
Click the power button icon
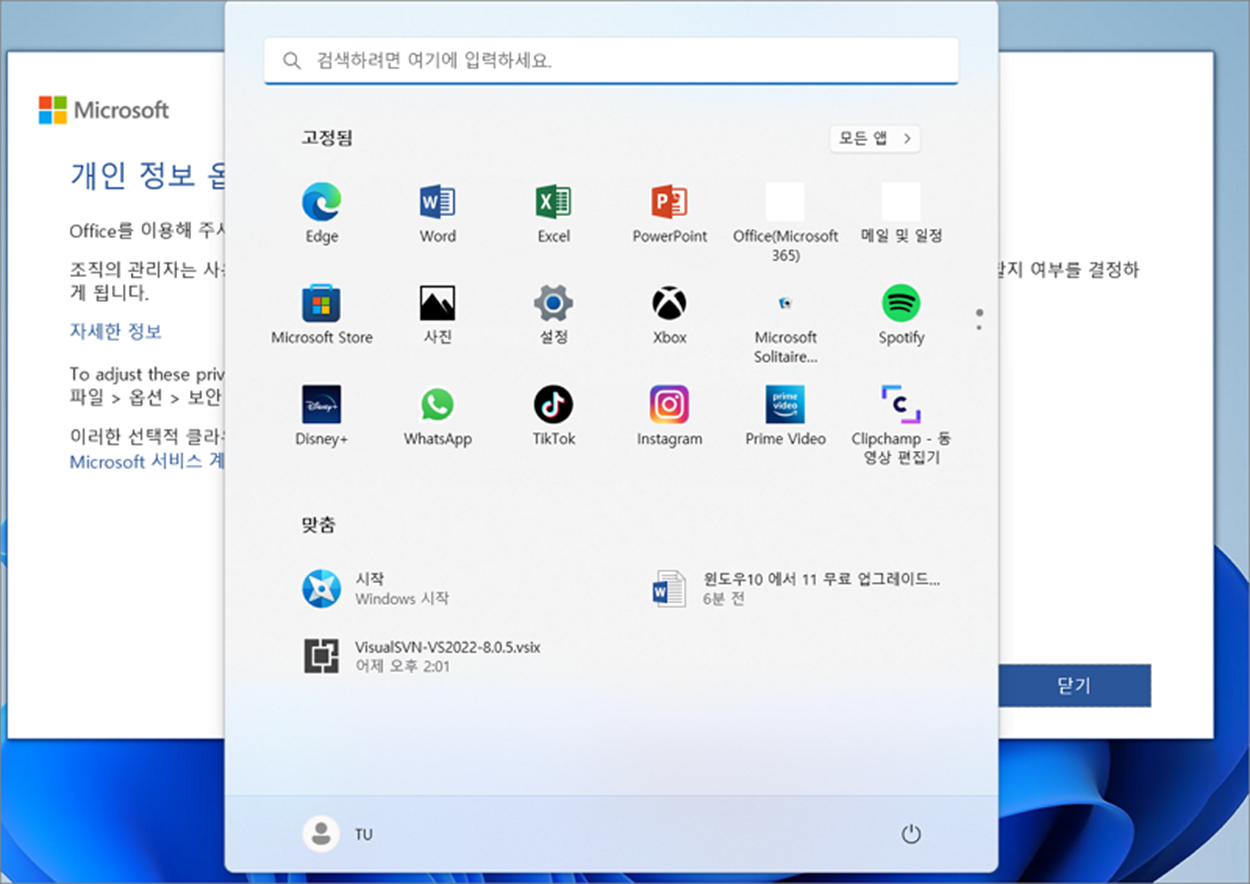[910, 834]
